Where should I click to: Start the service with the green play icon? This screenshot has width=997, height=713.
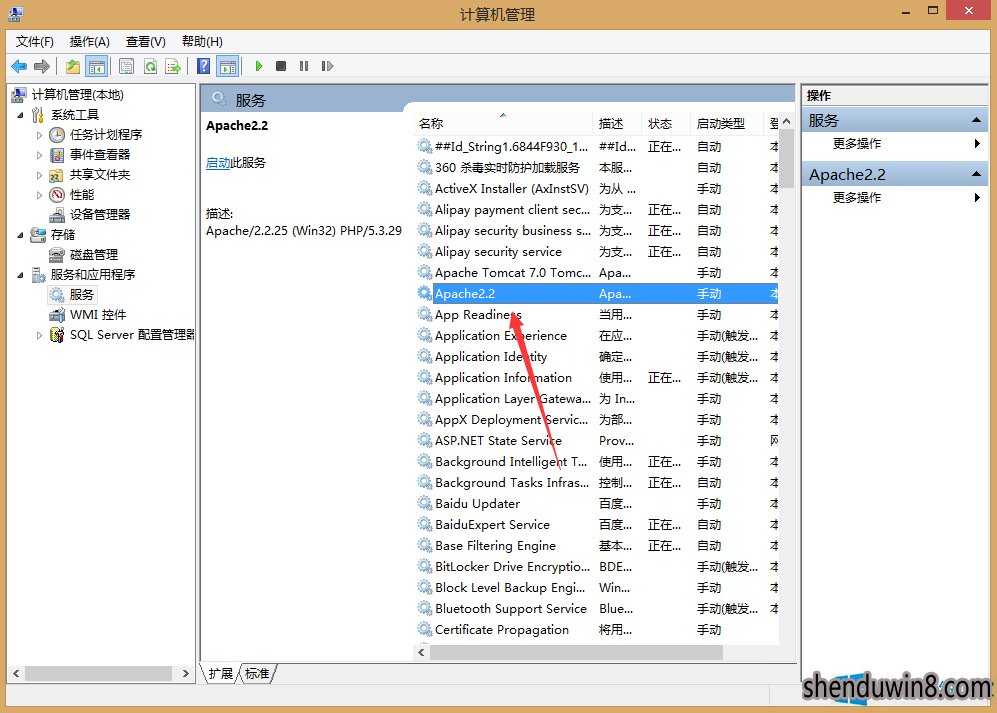pos(259,66)
